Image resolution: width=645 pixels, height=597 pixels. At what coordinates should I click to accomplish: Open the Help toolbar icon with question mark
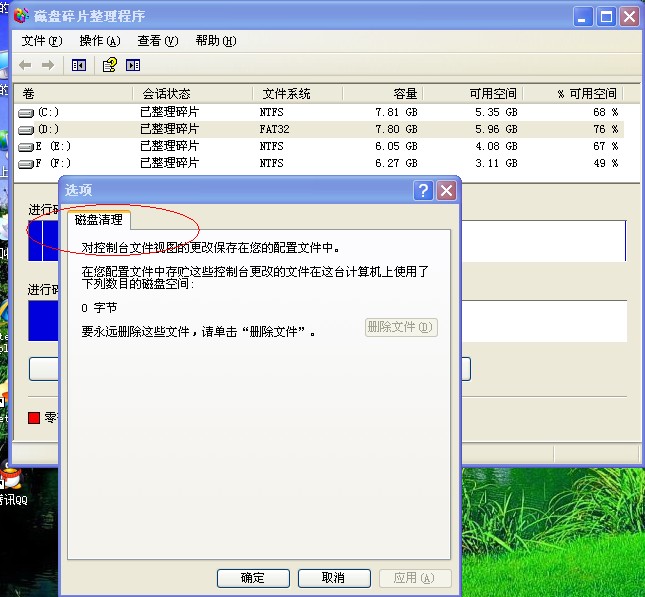[110, 65]
